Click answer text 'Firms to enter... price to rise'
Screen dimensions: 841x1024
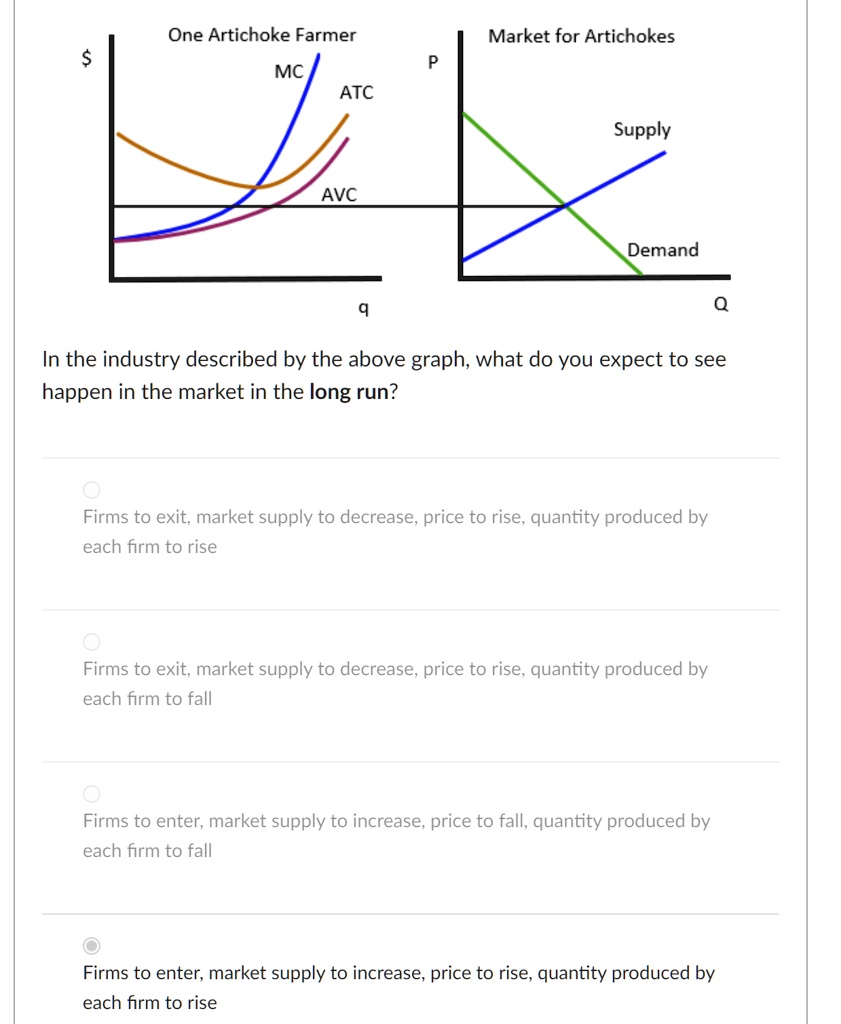(x=398, y=987)
